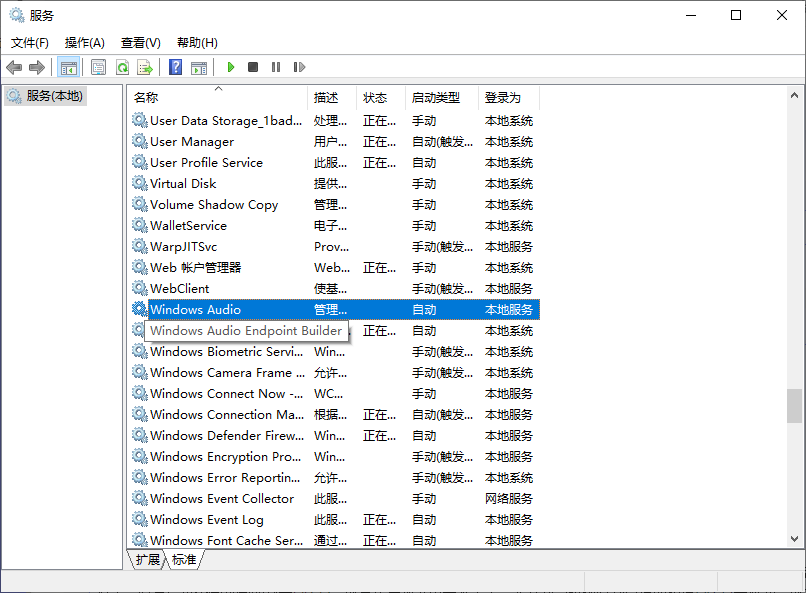
Task: Click the Back arrow toolbar icon
Action: pyautogui.click(x=14, y=67)
